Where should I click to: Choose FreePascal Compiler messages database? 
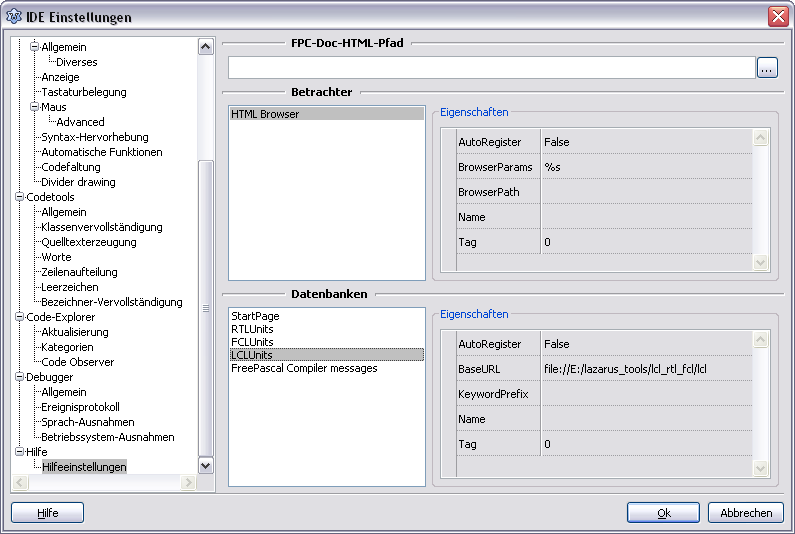pyautogui.click(x=304, y=368)
